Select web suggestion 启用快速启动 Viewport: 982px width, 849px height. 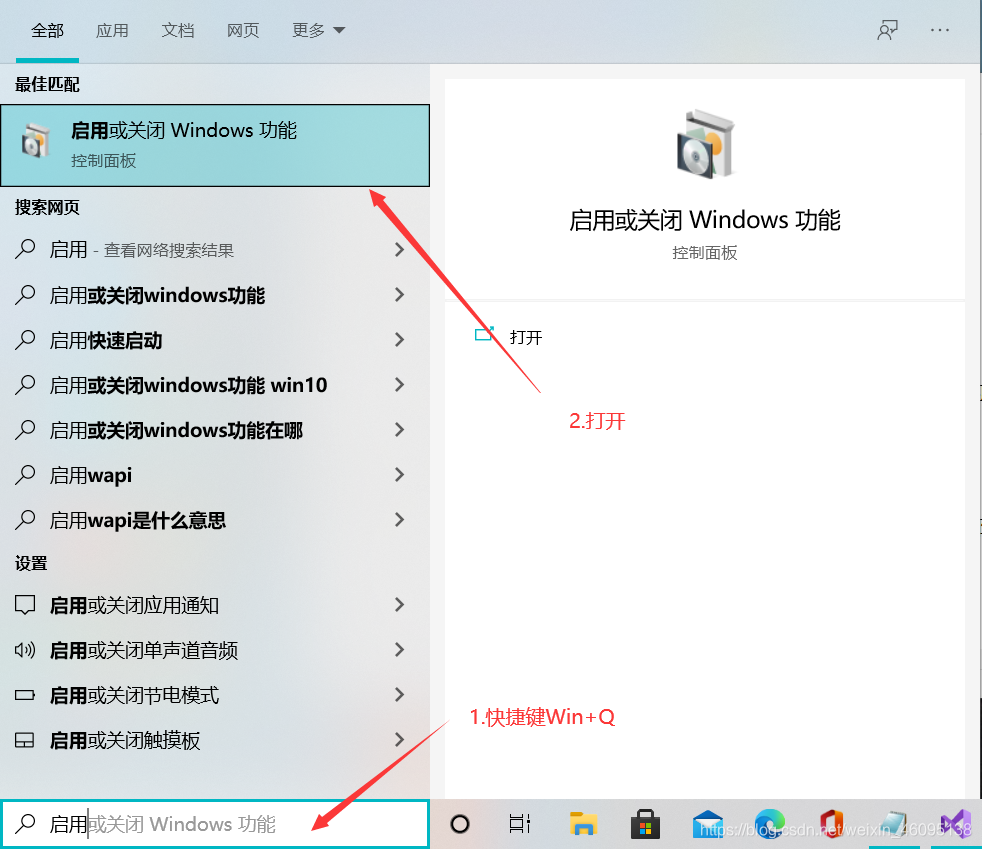coord(215,340)
